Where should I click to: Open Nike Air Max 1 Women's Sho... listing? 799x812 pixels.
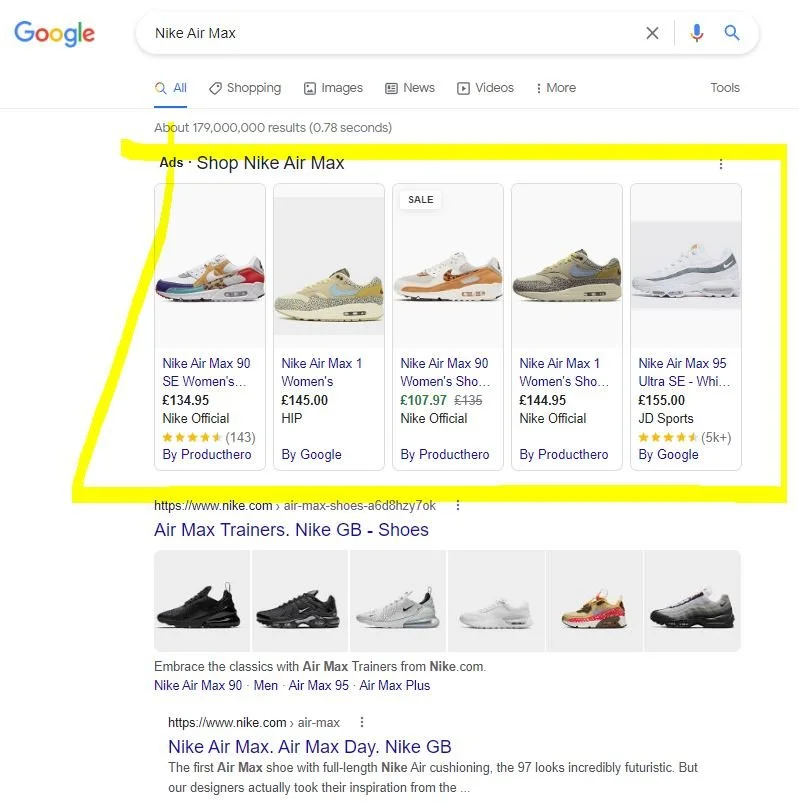564,372
